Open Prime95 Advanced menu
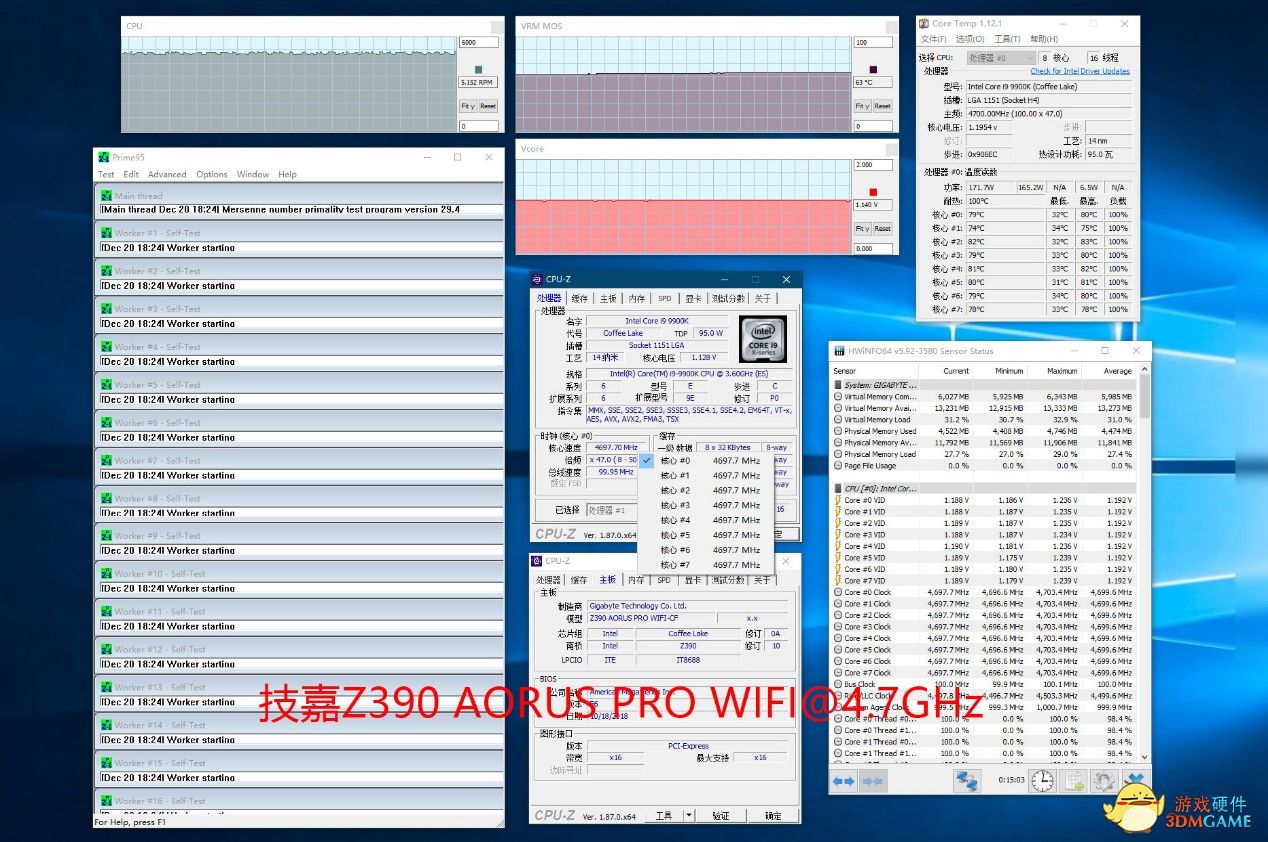The height and width of the screenshot is (842, 1268). [167, 174]
